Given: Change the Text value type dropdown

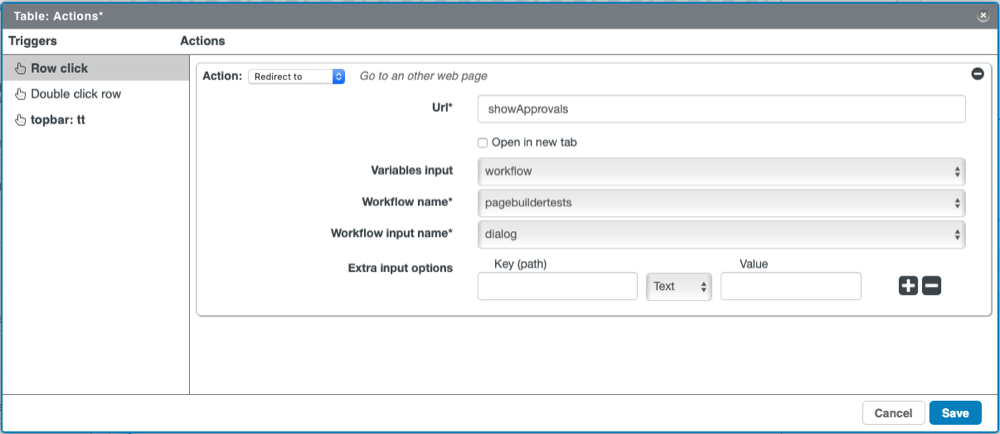Looking at the screenshot, I should click(679, 286).
